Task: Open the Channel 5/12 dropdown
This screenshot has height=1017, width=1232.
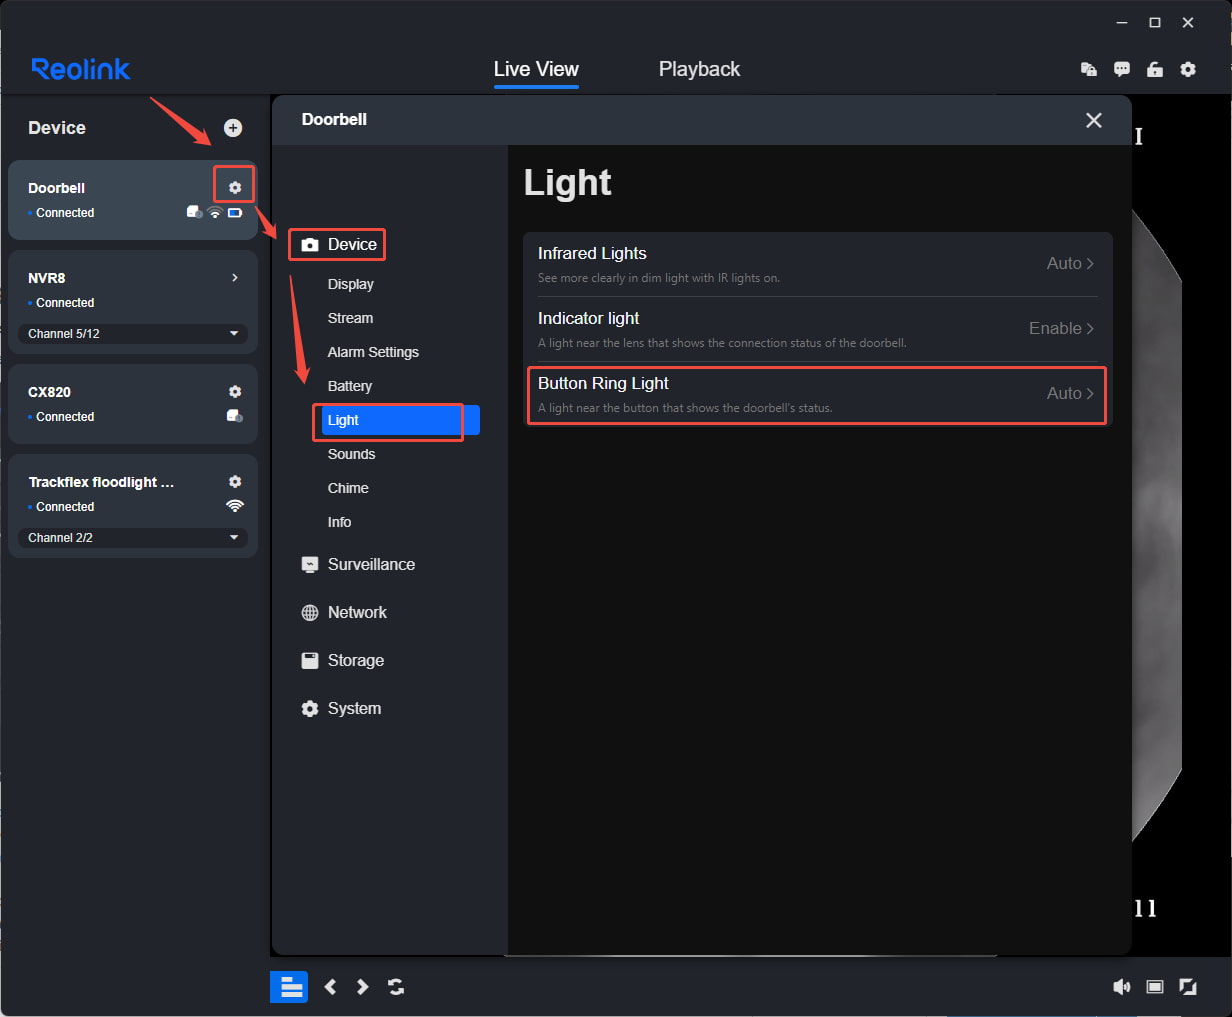Action: (133, 333)
